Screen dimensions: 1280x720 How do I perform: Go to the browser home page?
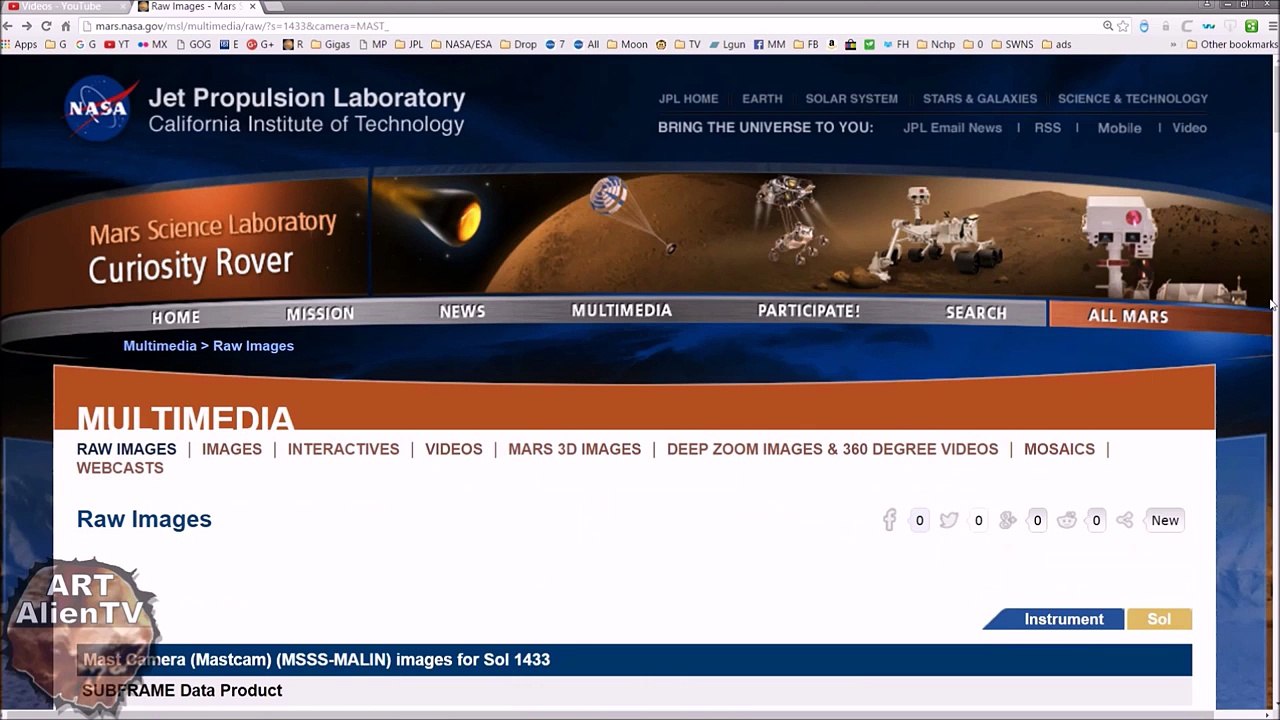[x=66, y=26]
